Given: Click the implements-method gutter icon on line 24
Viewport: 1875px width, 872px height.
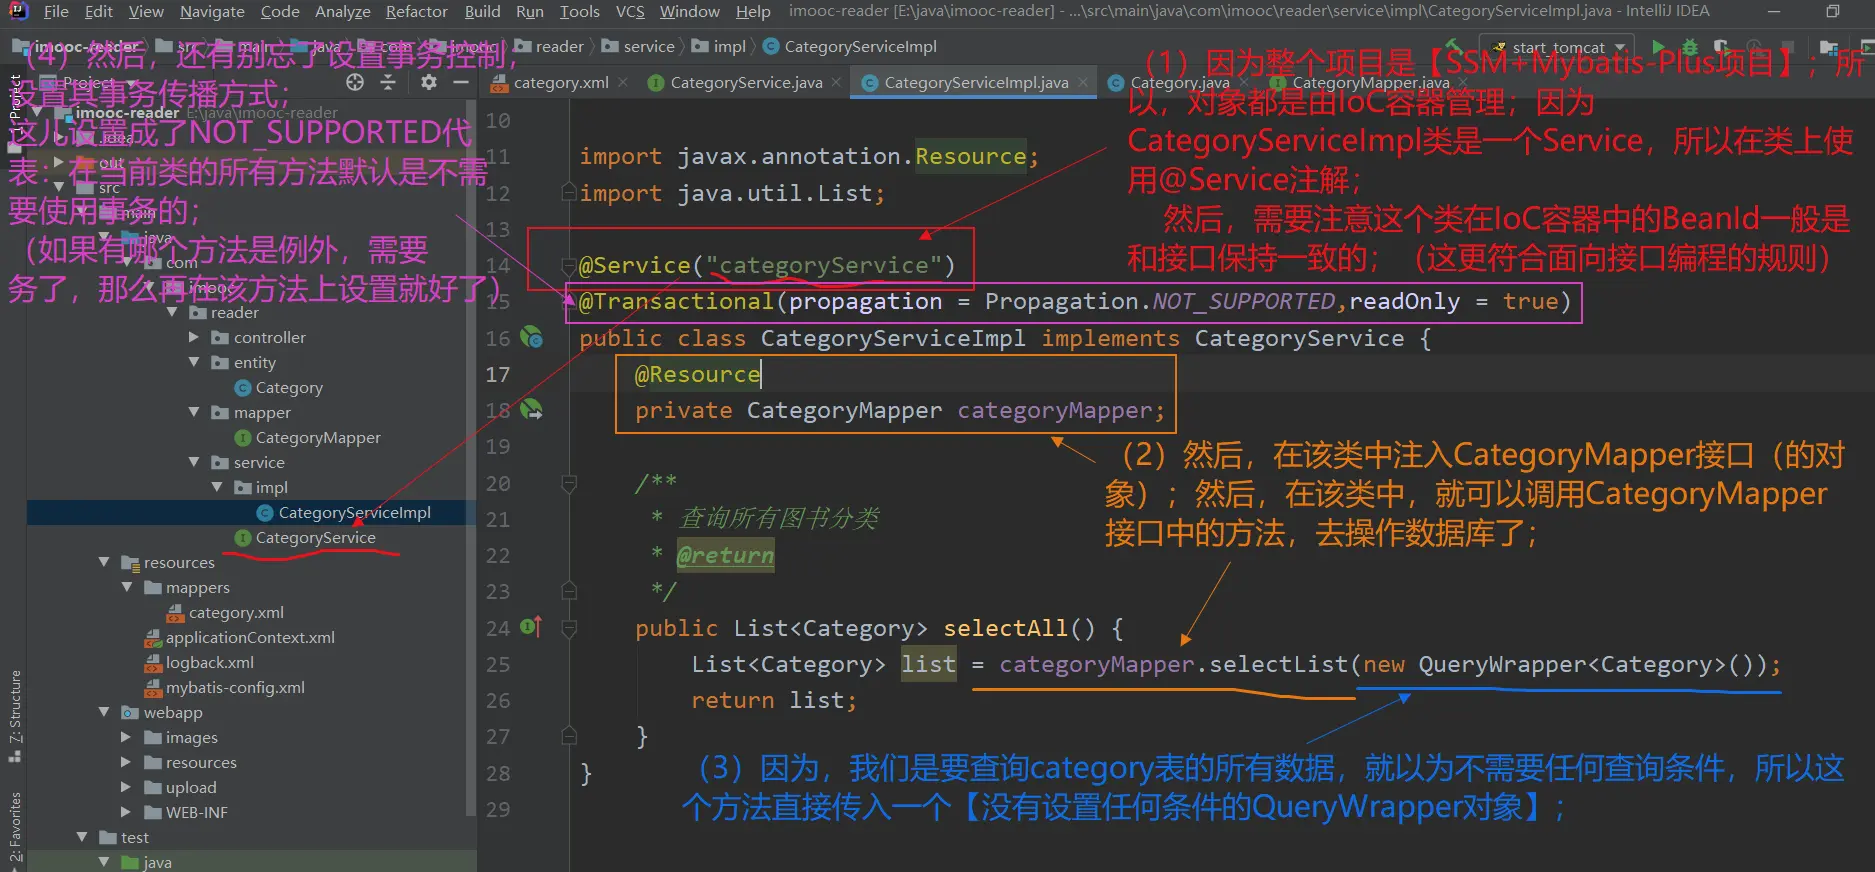Looking at the screenshot, I should coord(530,628).
